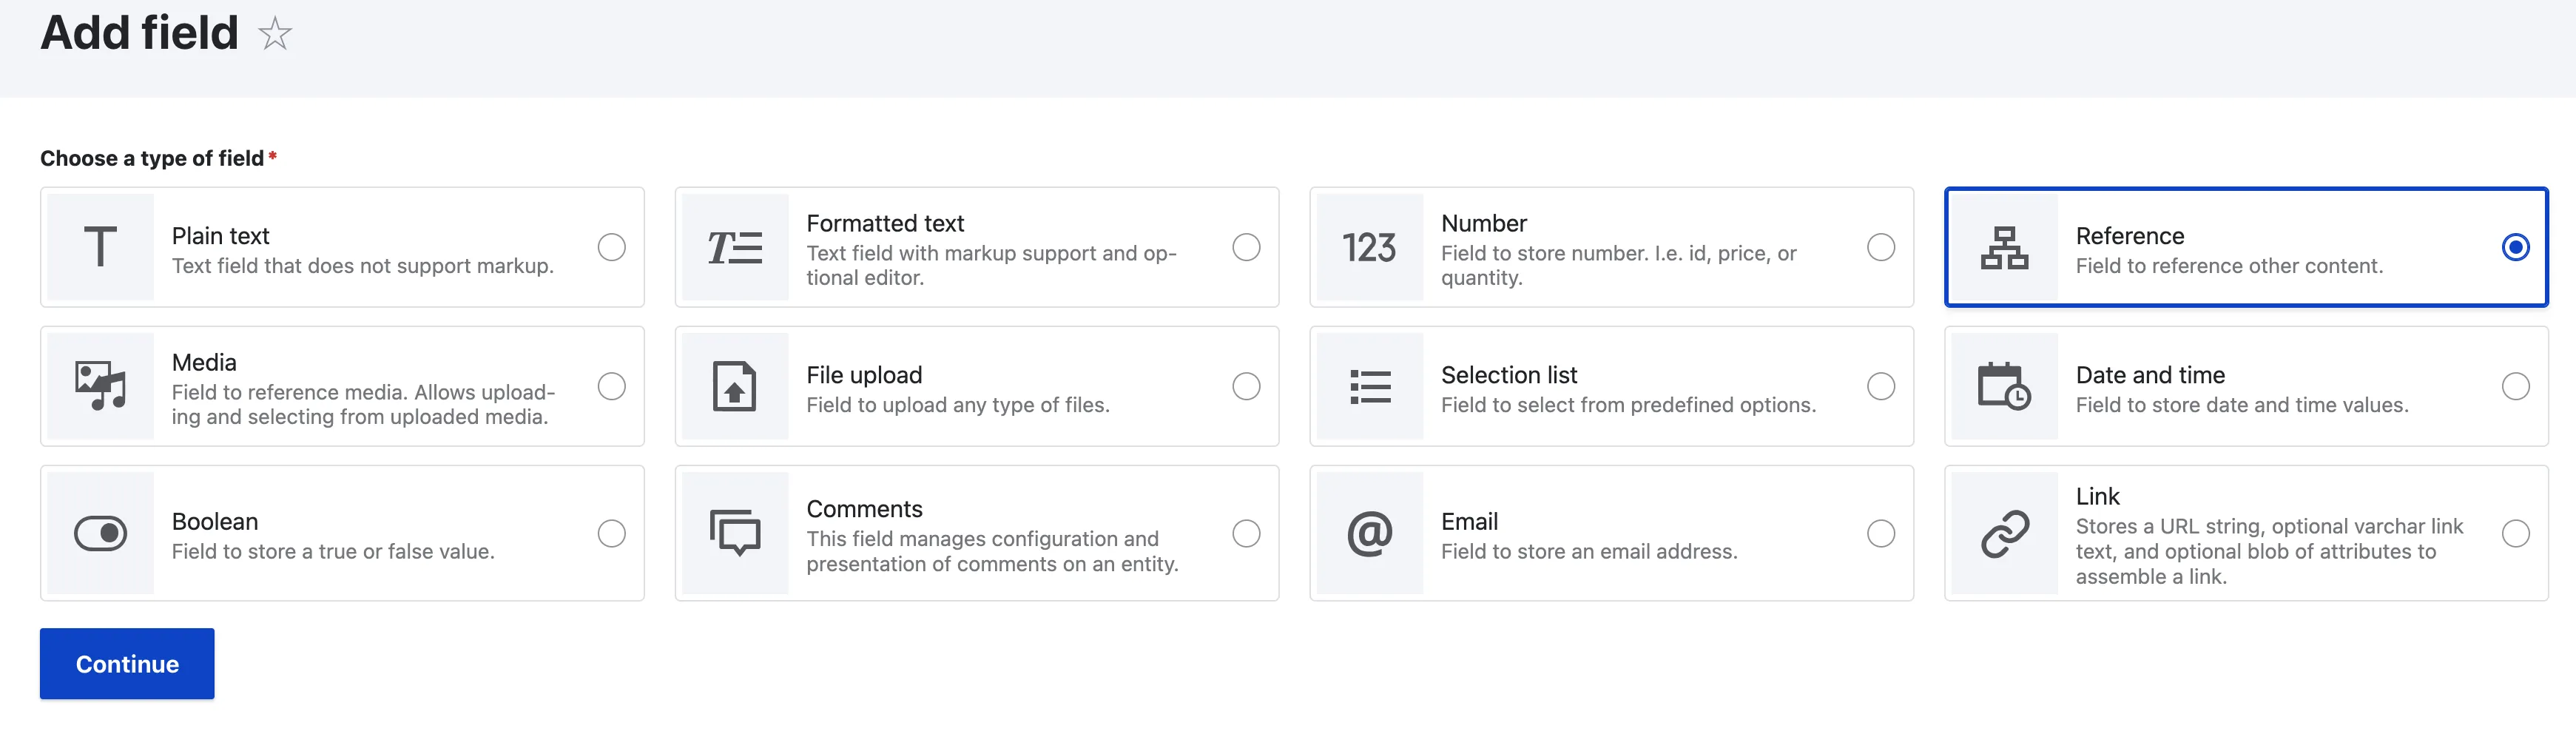Click the Selection list title text
This screenshot has width=2576, height=734.
(1508, 375)
